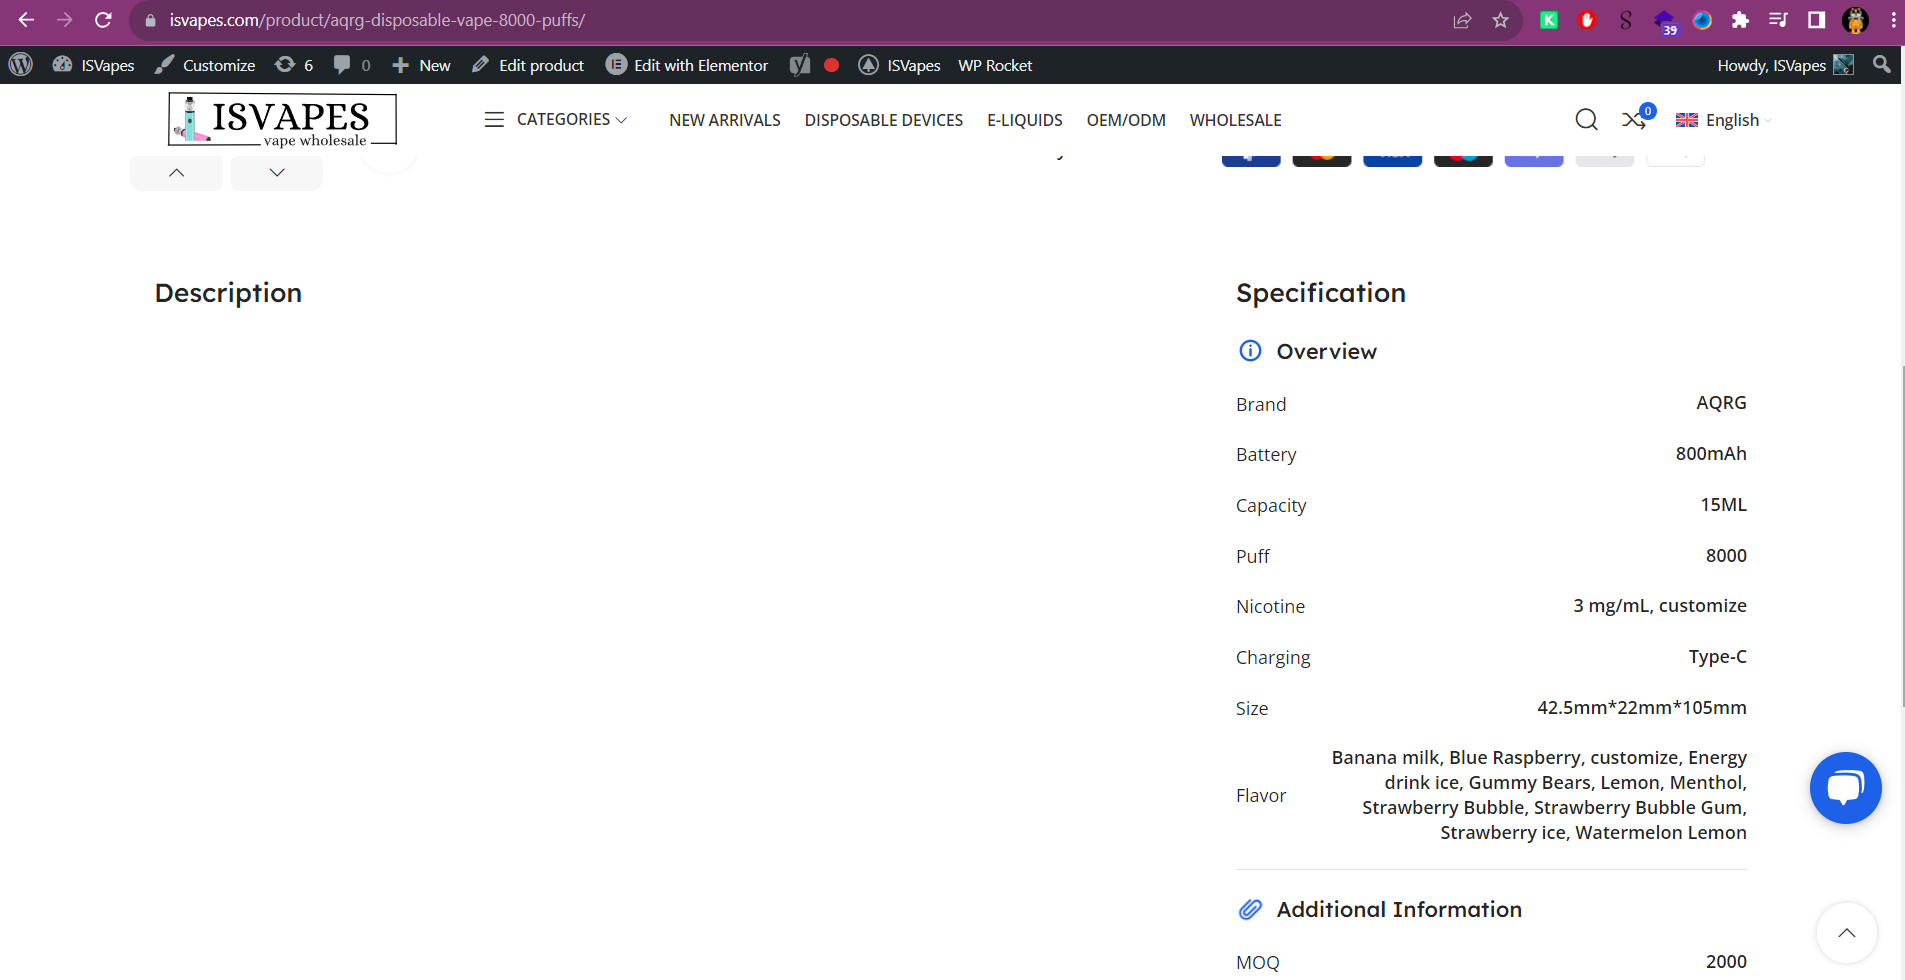Show next gallery thumbnail with down arrow
Image resolution: width=1905 pixels, height=980 pixels.
pos(277,172)
